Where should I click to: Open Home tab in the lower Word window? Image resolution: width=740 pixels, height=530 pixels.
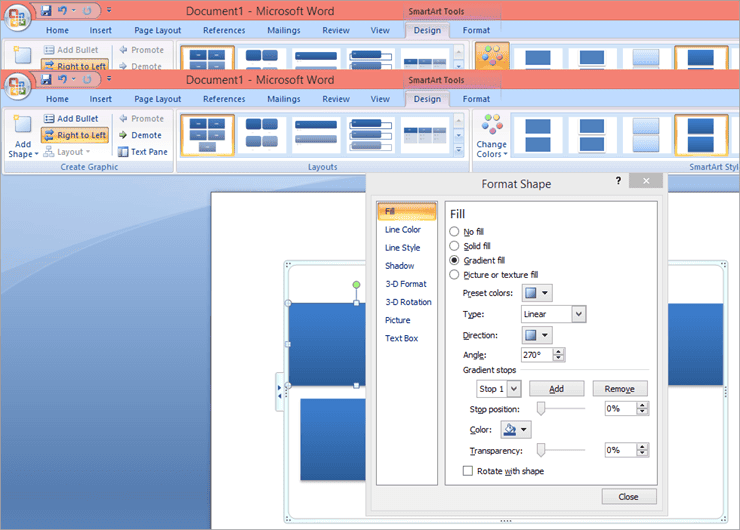[57, 99]
